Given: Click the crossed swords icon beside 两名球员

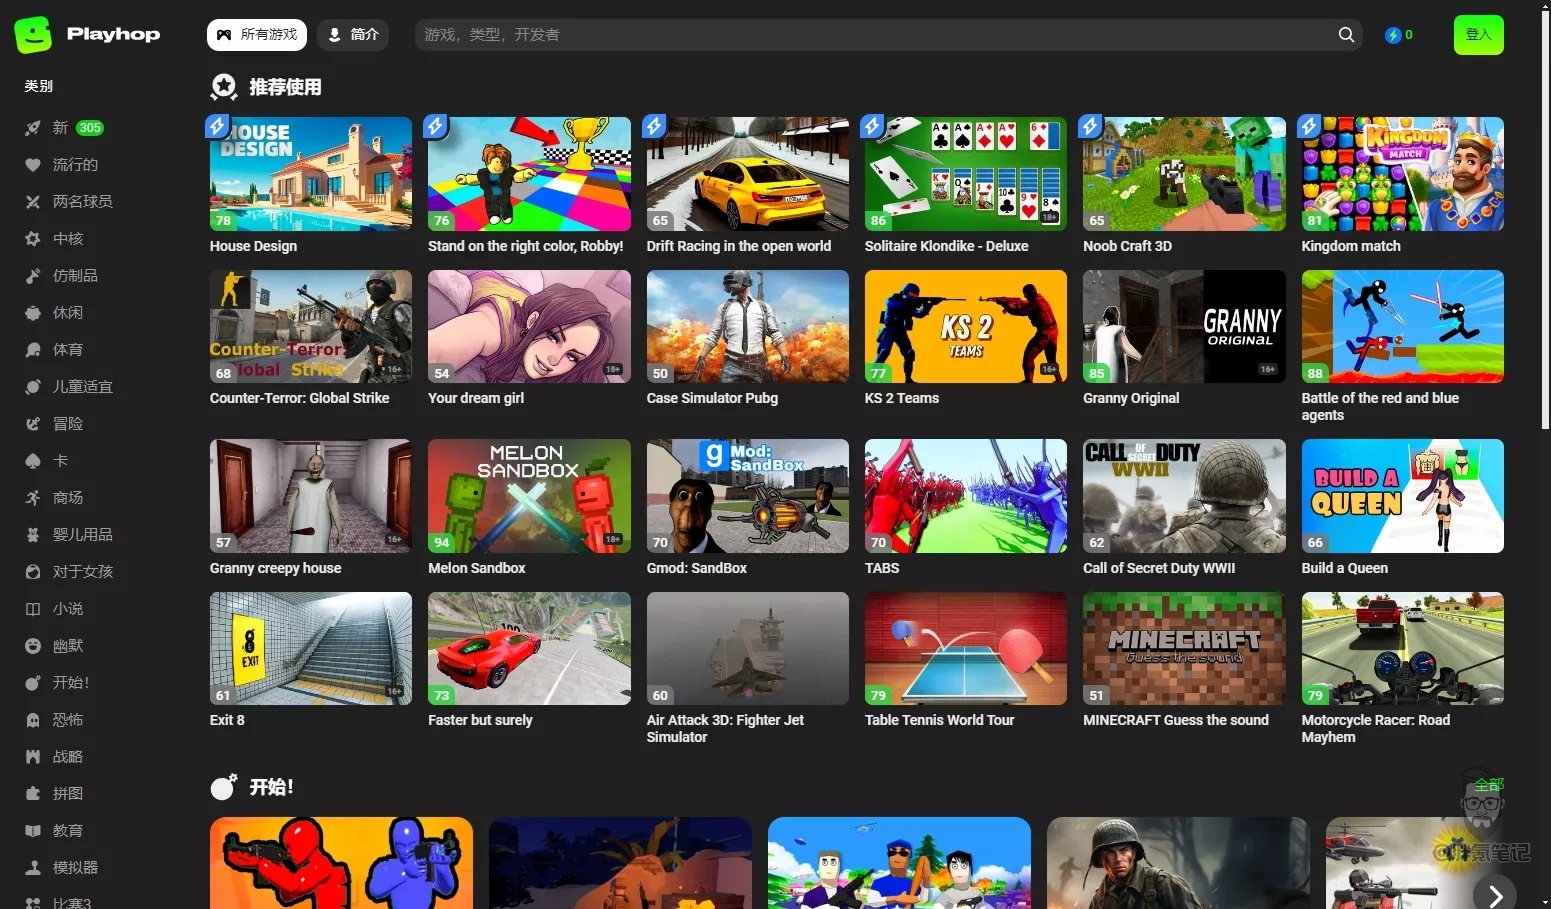Looking at the screenshot, I should (33, 202).
